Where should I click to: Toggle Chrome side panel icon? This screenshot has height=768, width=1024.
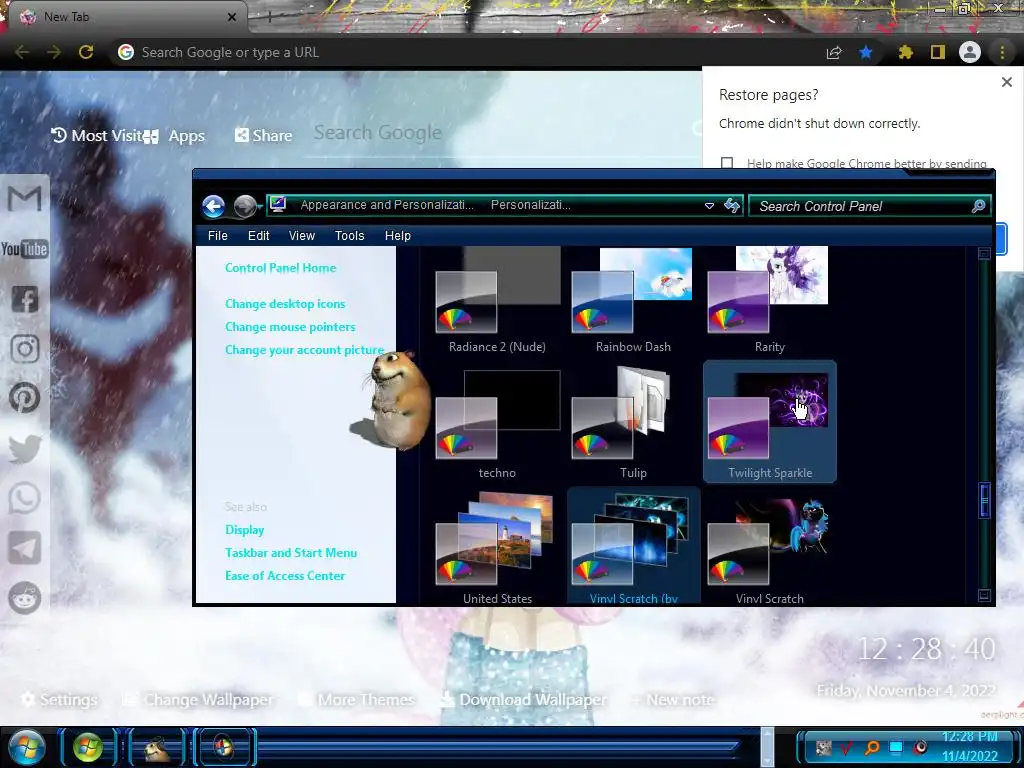938,52
